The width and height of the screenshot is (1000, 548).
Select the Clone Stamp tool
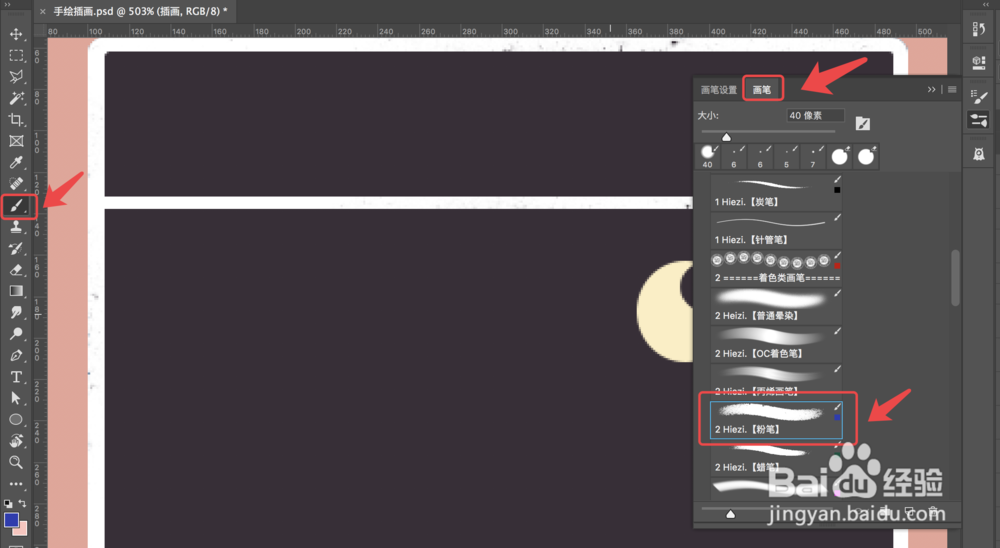(16, 227)
